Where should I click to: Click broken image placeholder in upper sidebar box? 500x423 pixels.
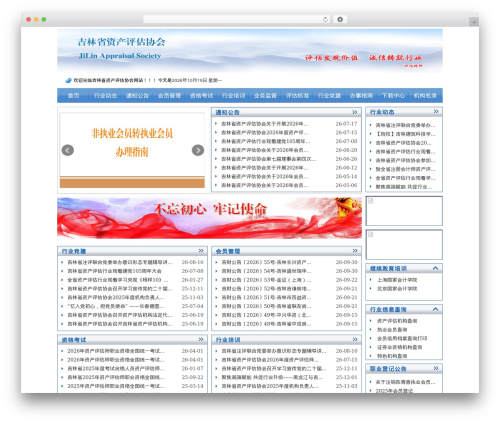click(x=371, y=201)
